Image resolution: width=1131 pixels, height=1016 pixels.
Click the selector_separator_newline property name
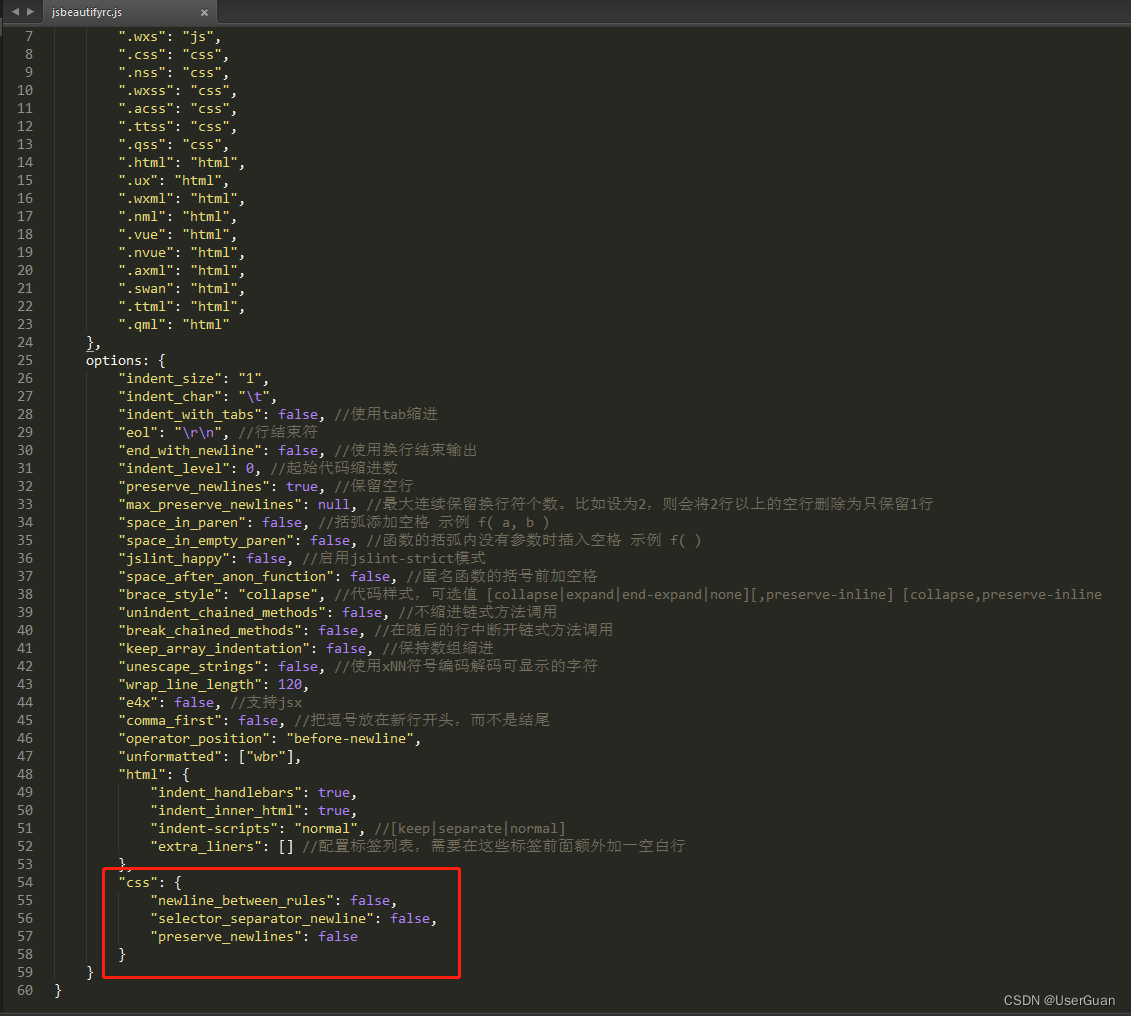pos(259,918)
